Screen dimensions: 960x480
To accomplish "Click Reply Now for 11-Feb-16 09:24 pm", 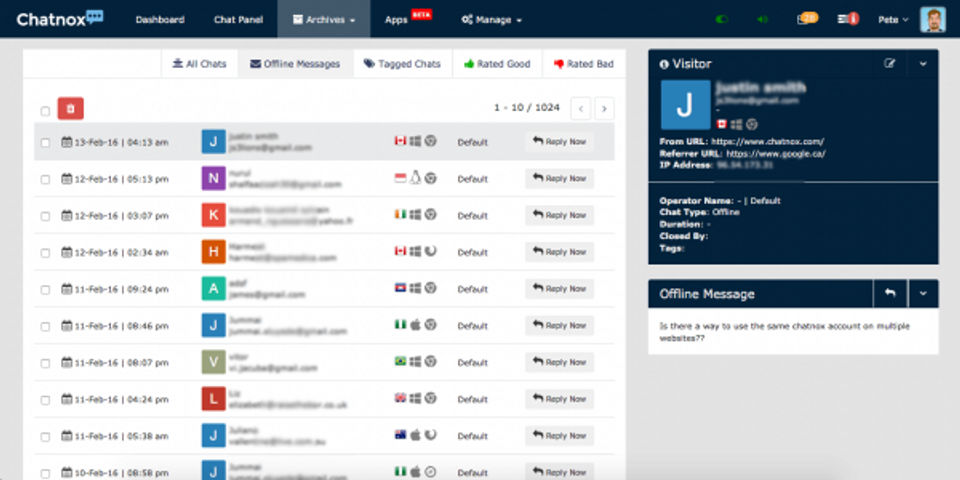I will point(559,288).
